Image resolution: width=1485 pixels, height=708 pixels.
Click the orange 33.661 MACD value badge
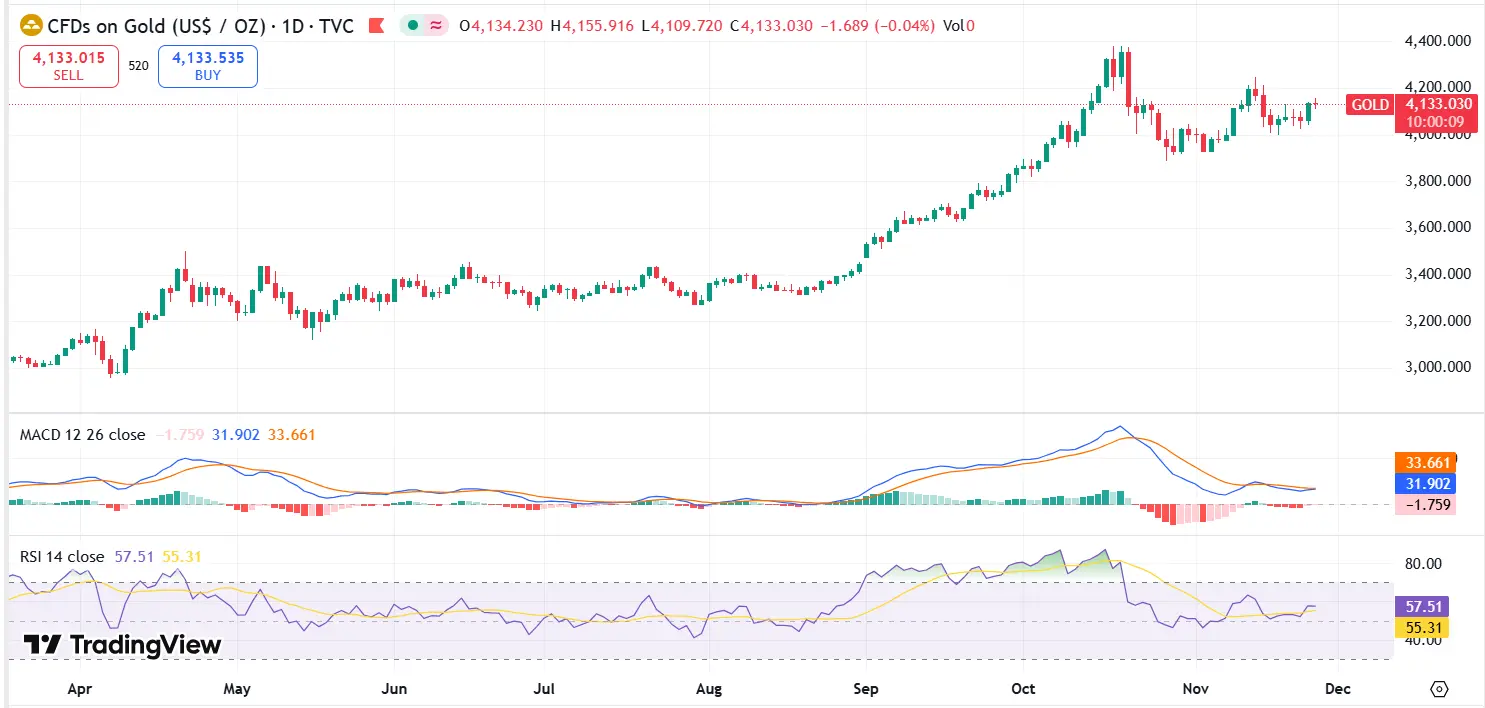point(1425,462)
